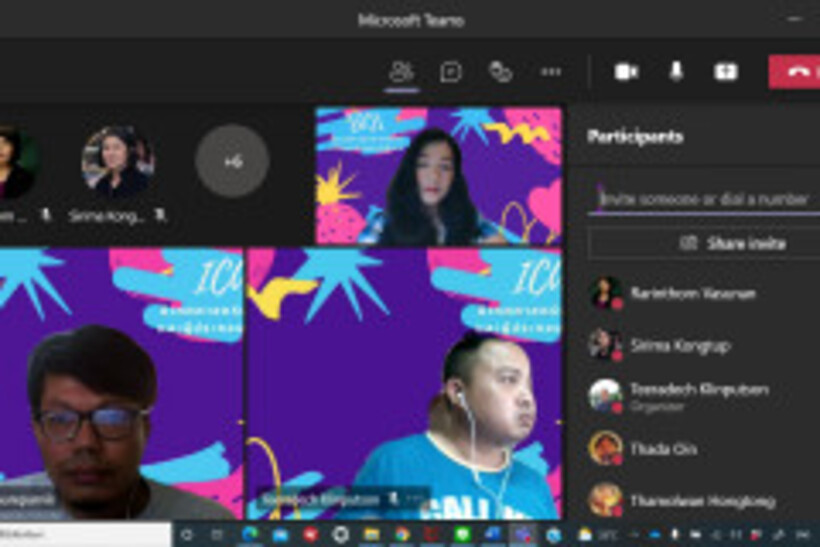
Task: Toggle the microphone mute button
Action: click(677, 72)
